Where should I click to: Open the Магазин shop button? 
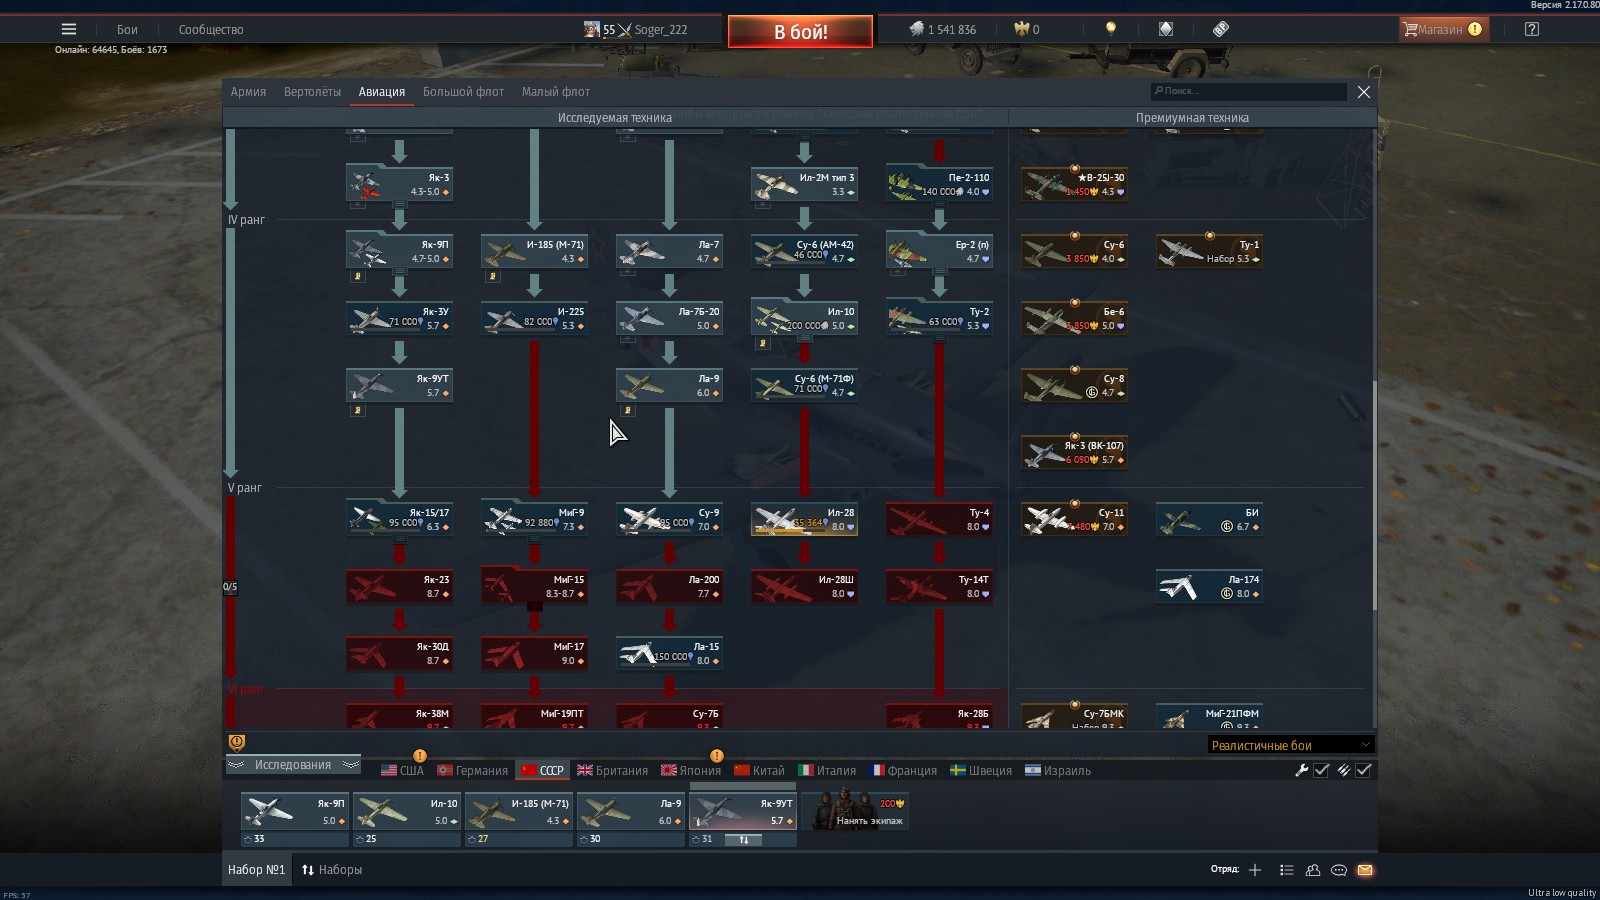(x=1444, y=29)
